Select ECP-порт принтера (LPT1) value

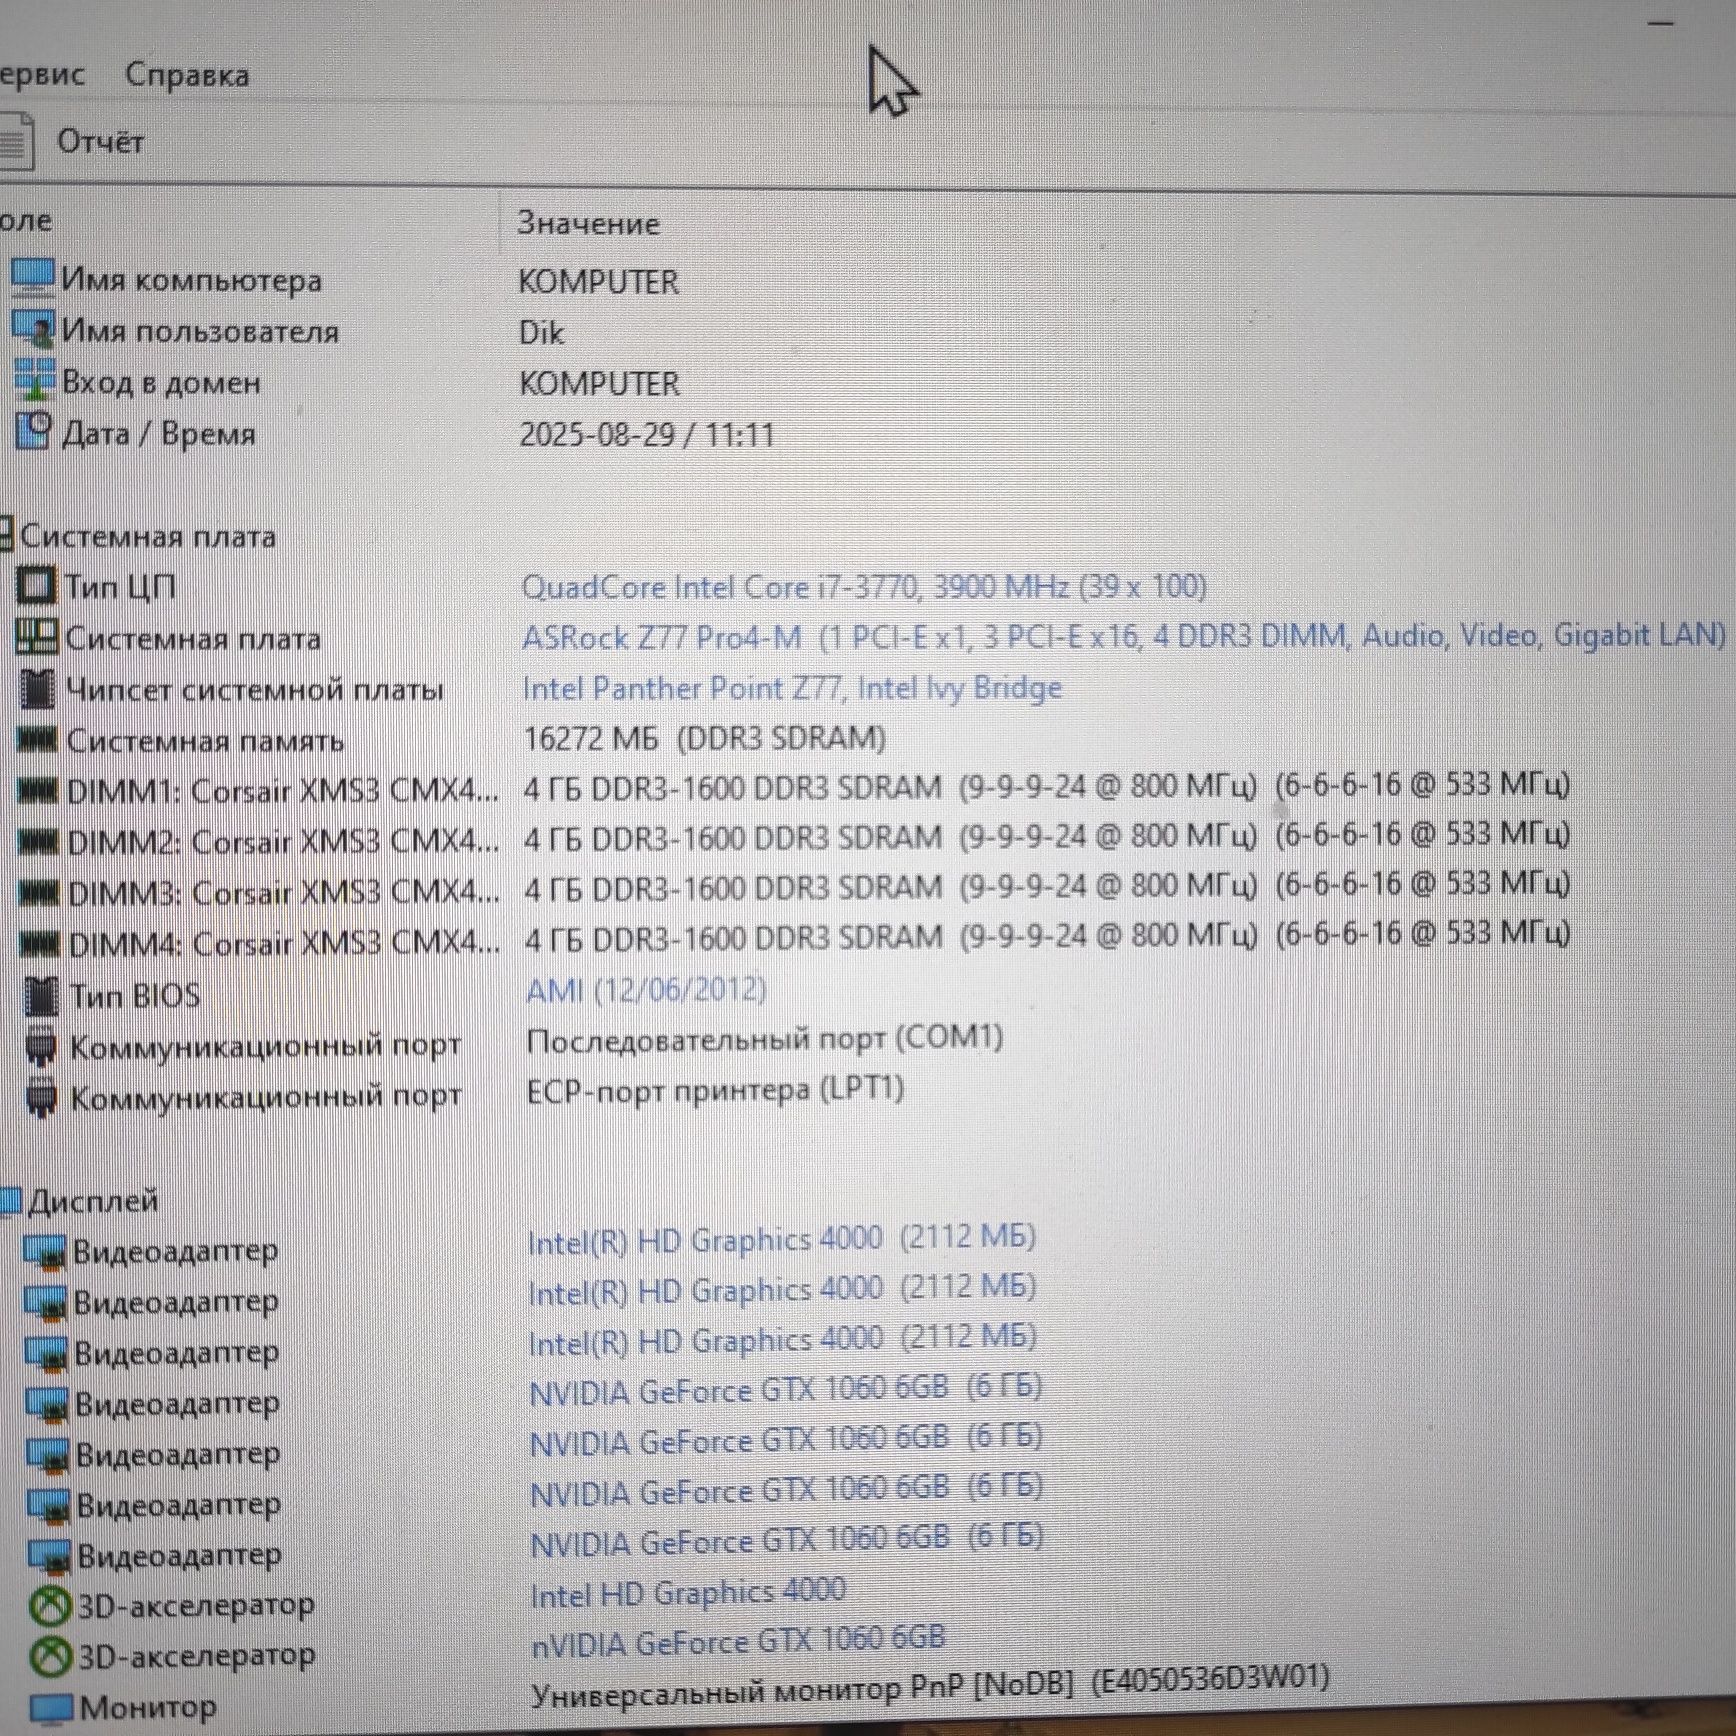click(715, 1089)
